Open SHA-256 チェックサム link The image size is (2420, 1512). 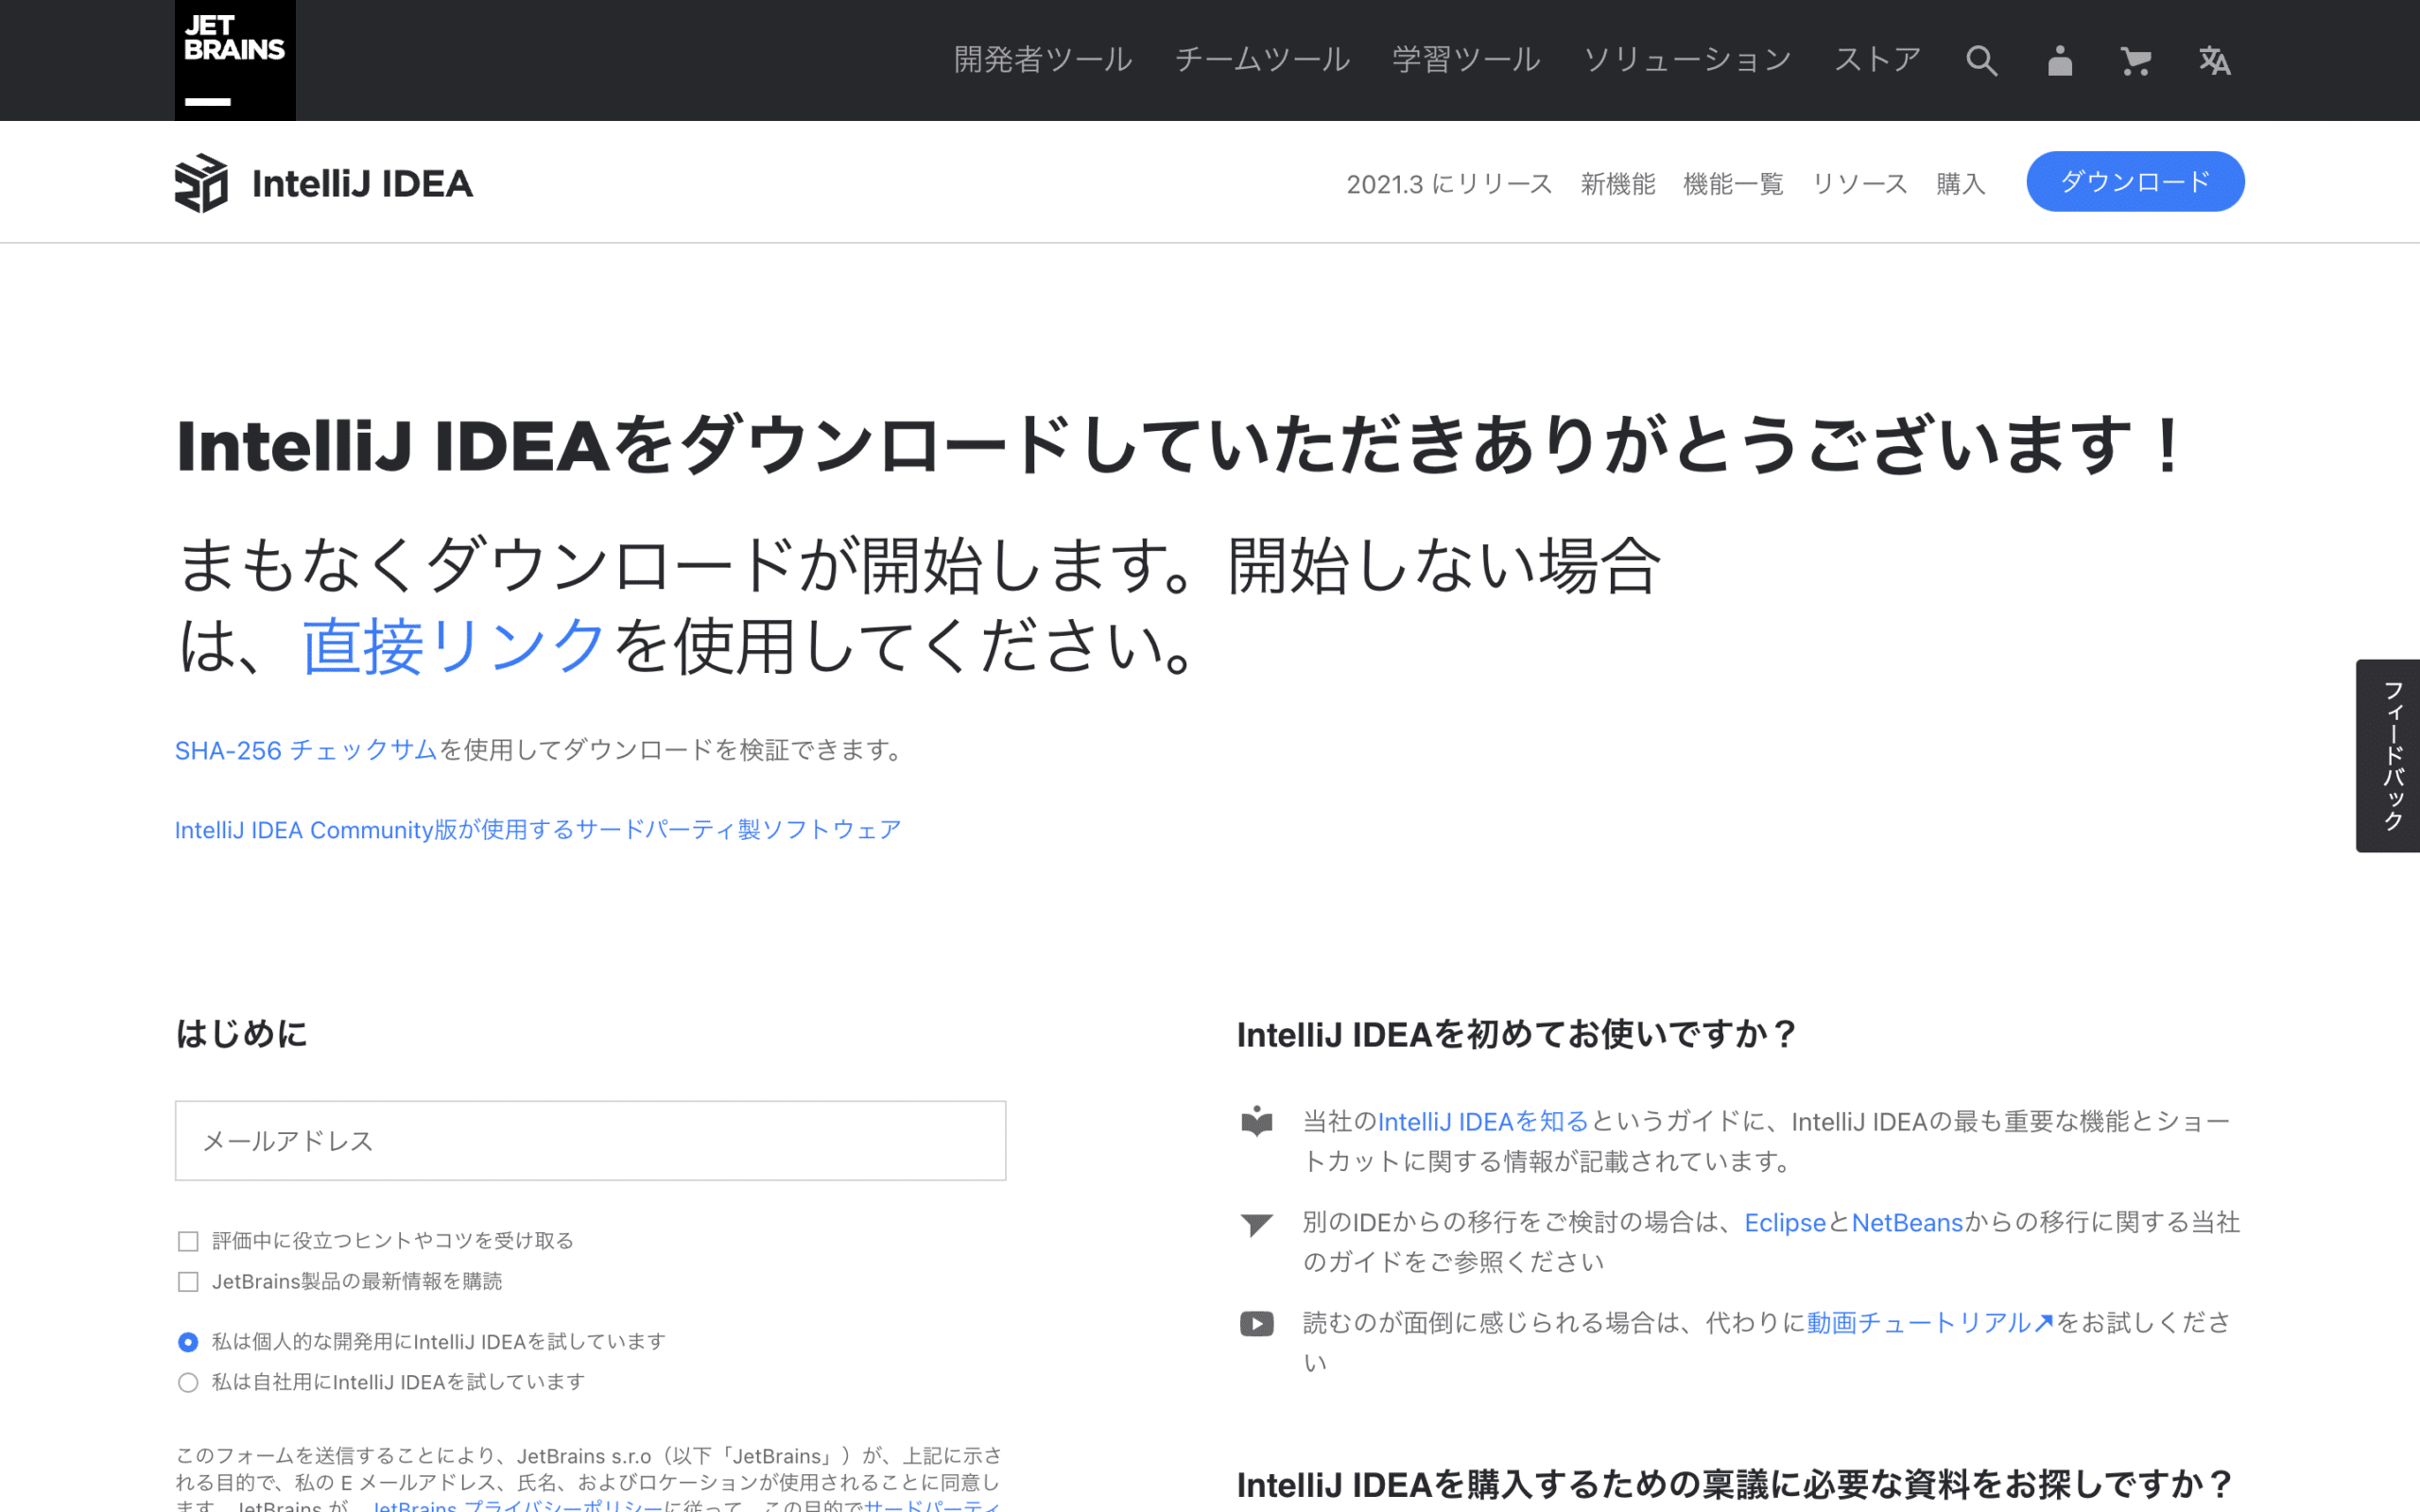[x=306, y=750]
